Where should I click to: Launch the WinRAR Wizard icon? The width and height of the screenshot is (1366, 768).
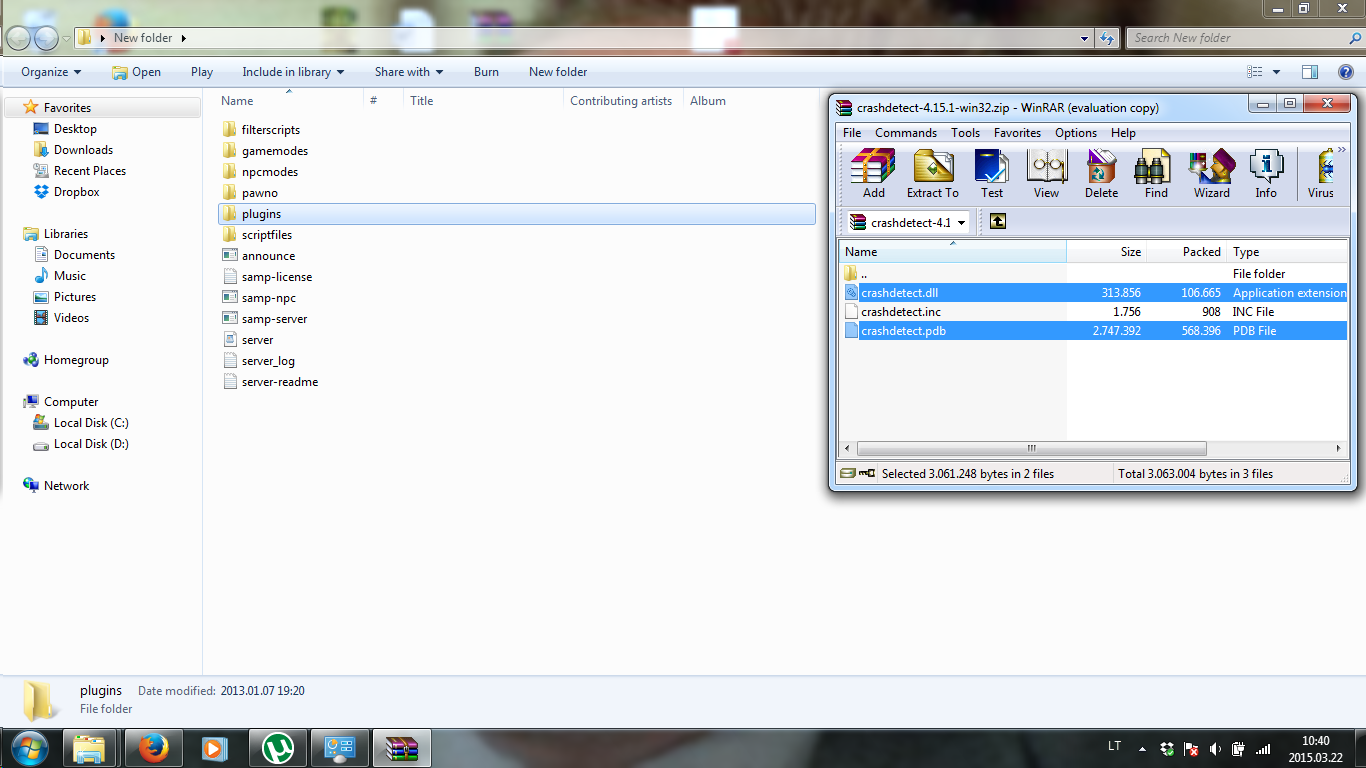1211,174
